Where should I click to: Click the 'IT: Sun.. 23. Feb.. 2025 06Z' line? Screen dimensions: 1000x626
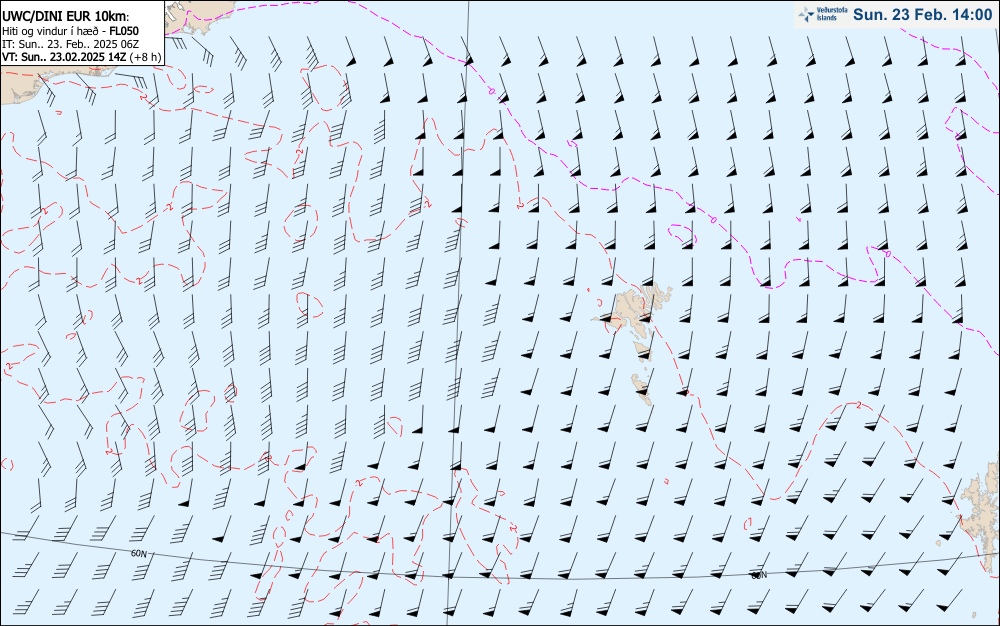click(x=70, y=44)
